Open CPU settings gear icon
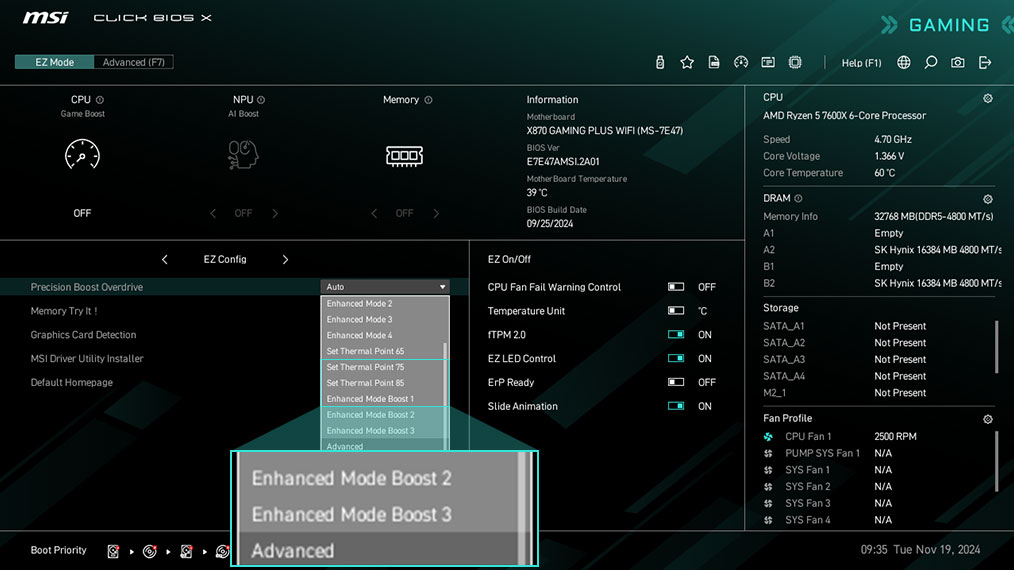This screenshot has height=570, width=1014. [988, 99]
